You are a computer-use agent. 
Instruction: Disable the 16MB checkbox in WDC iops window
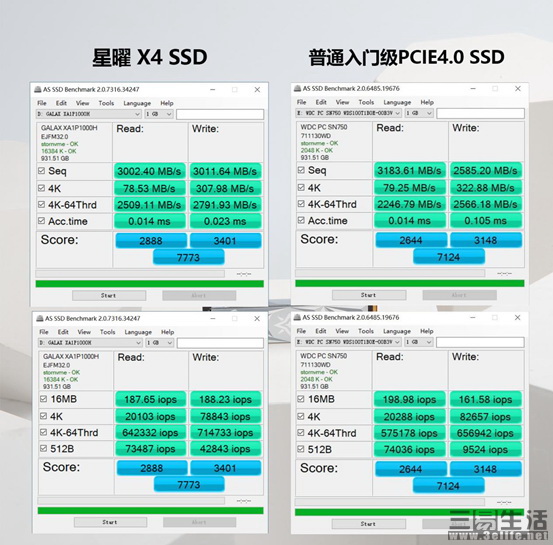point(301,399)
